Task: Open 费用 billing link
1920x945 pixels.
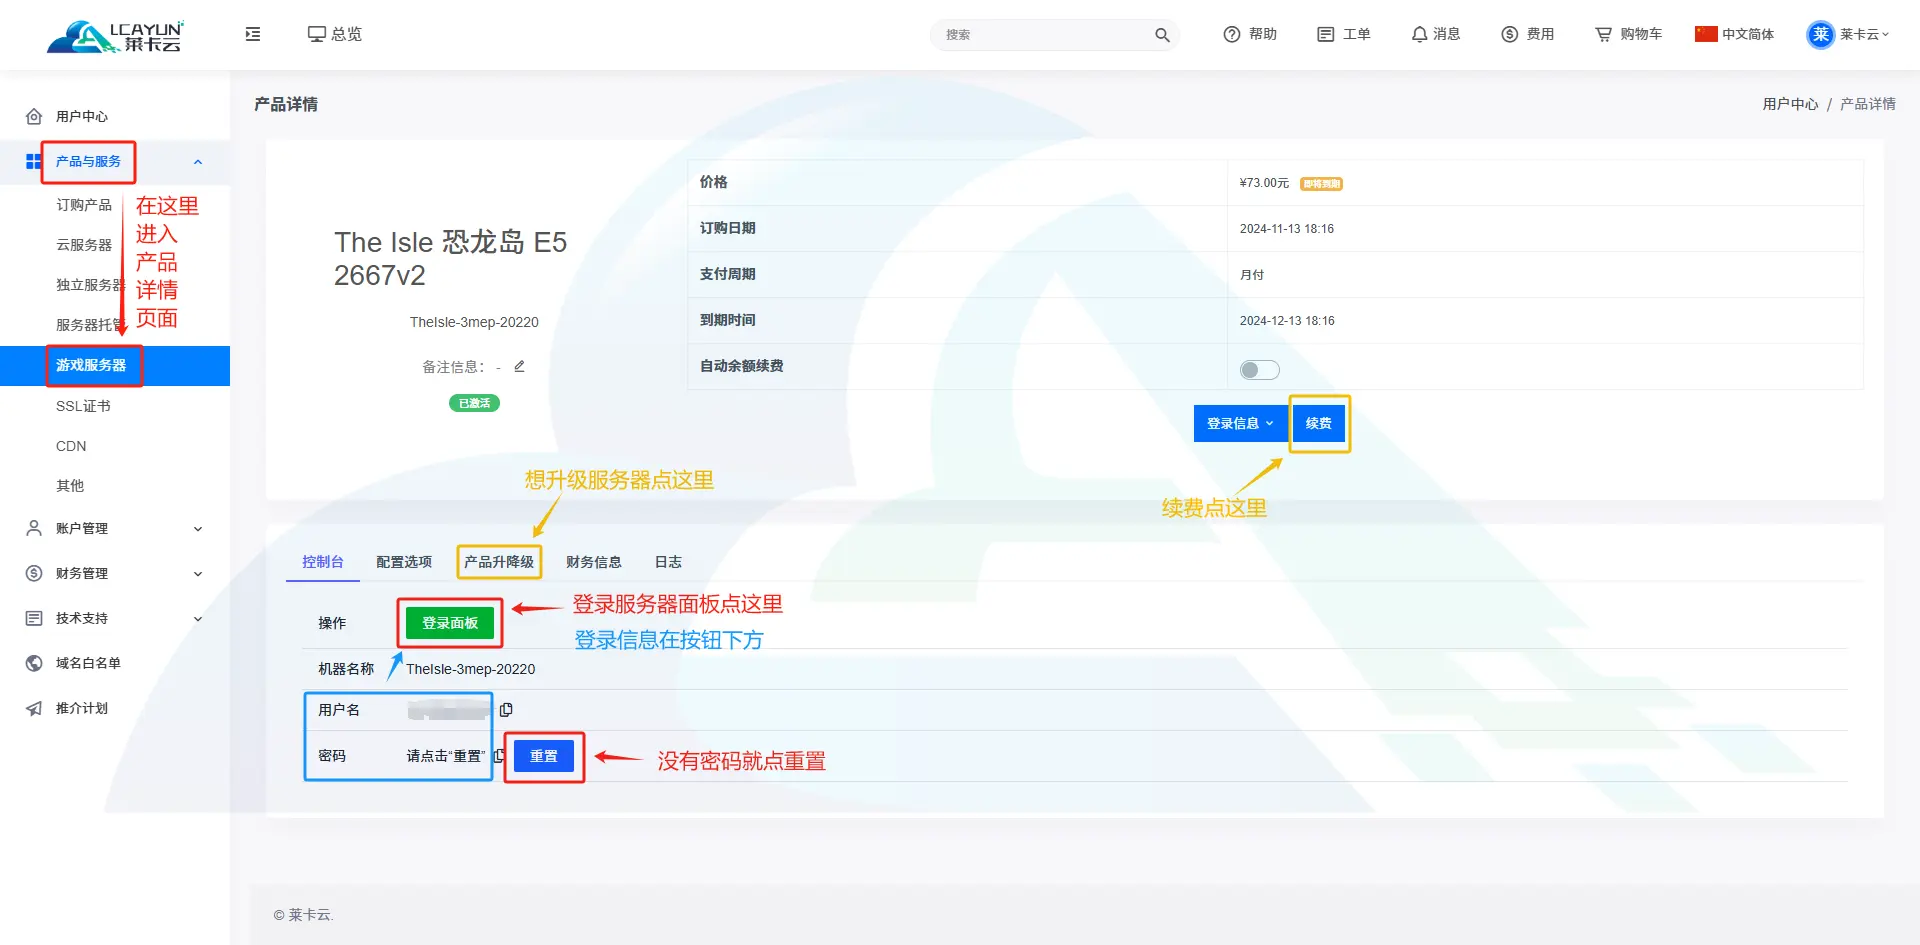Action: click(x=1527, y=34)
